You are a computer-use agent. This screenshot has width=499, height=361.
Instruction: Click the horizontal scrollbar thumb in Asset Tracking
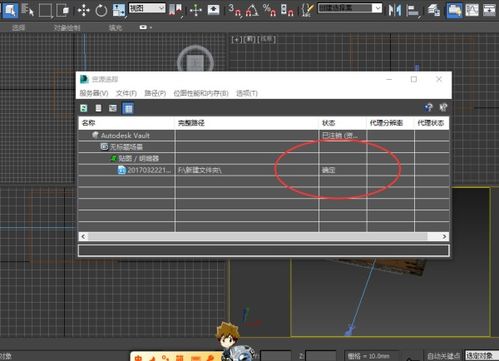pyautogui.click(x=257, y=236)
